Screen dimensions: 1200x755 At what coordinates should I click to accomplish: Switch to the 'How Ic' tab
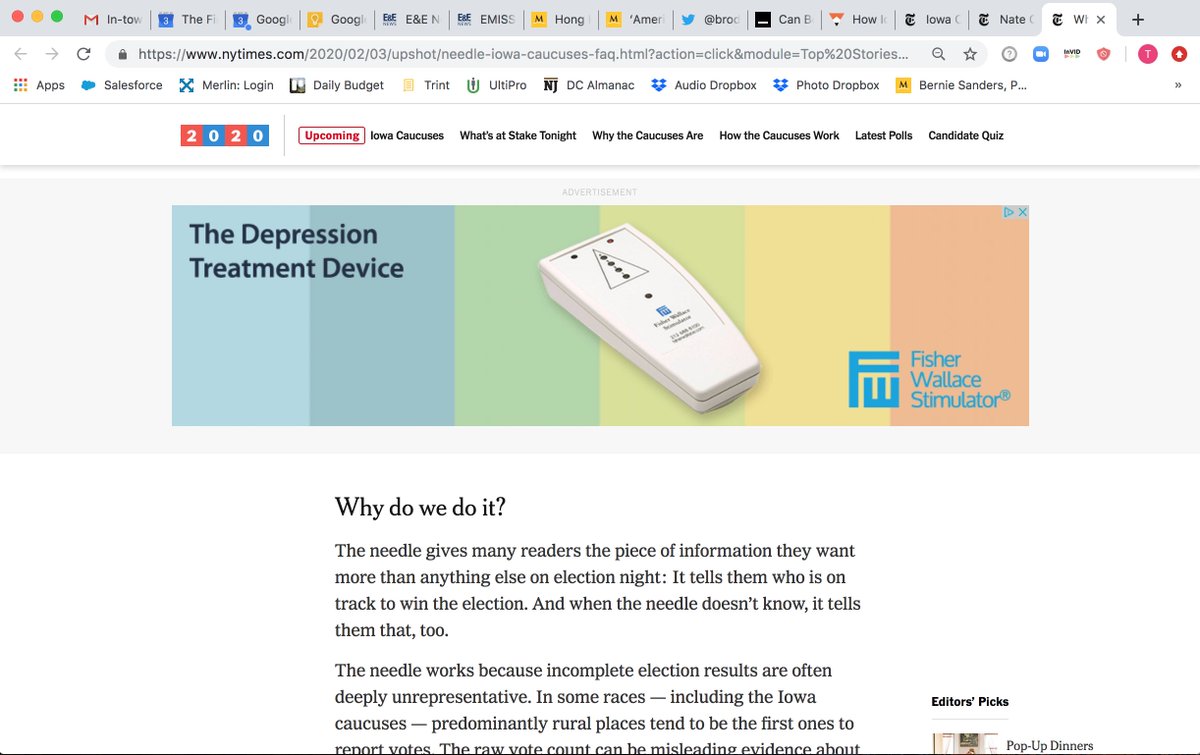click(857, 19)
